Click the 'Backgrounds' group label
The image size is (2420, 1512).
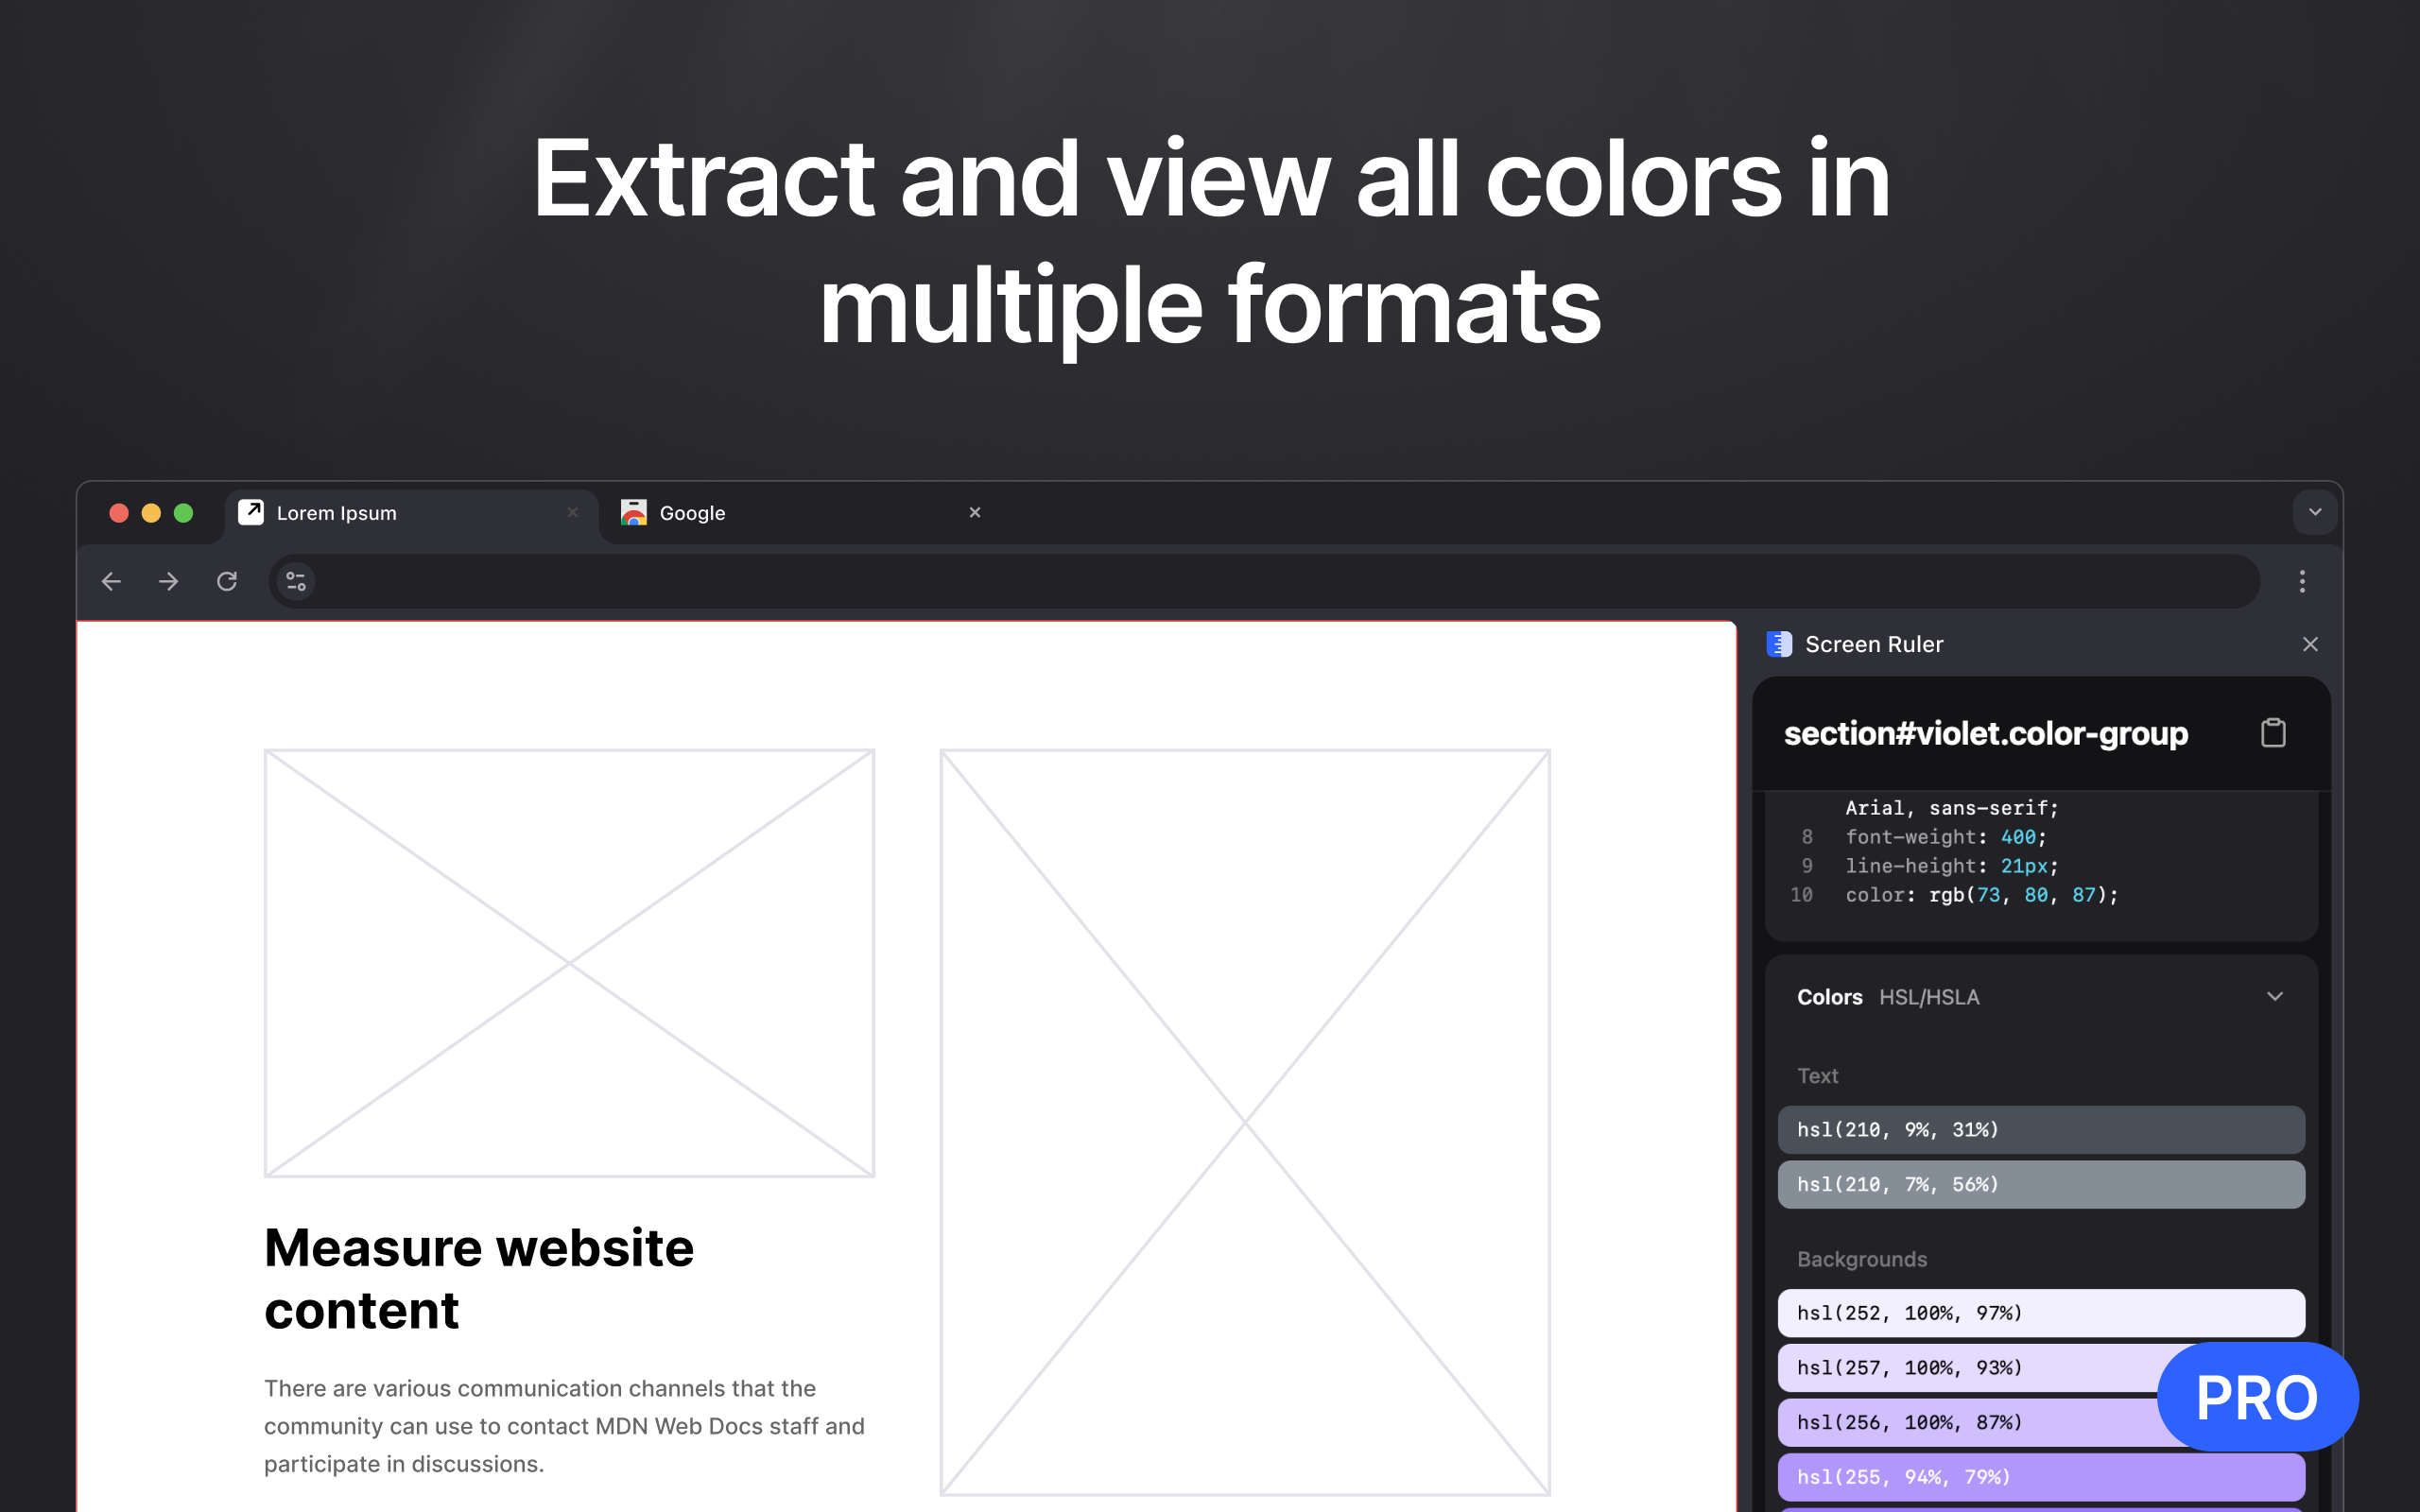(x=1861, y=1259)
